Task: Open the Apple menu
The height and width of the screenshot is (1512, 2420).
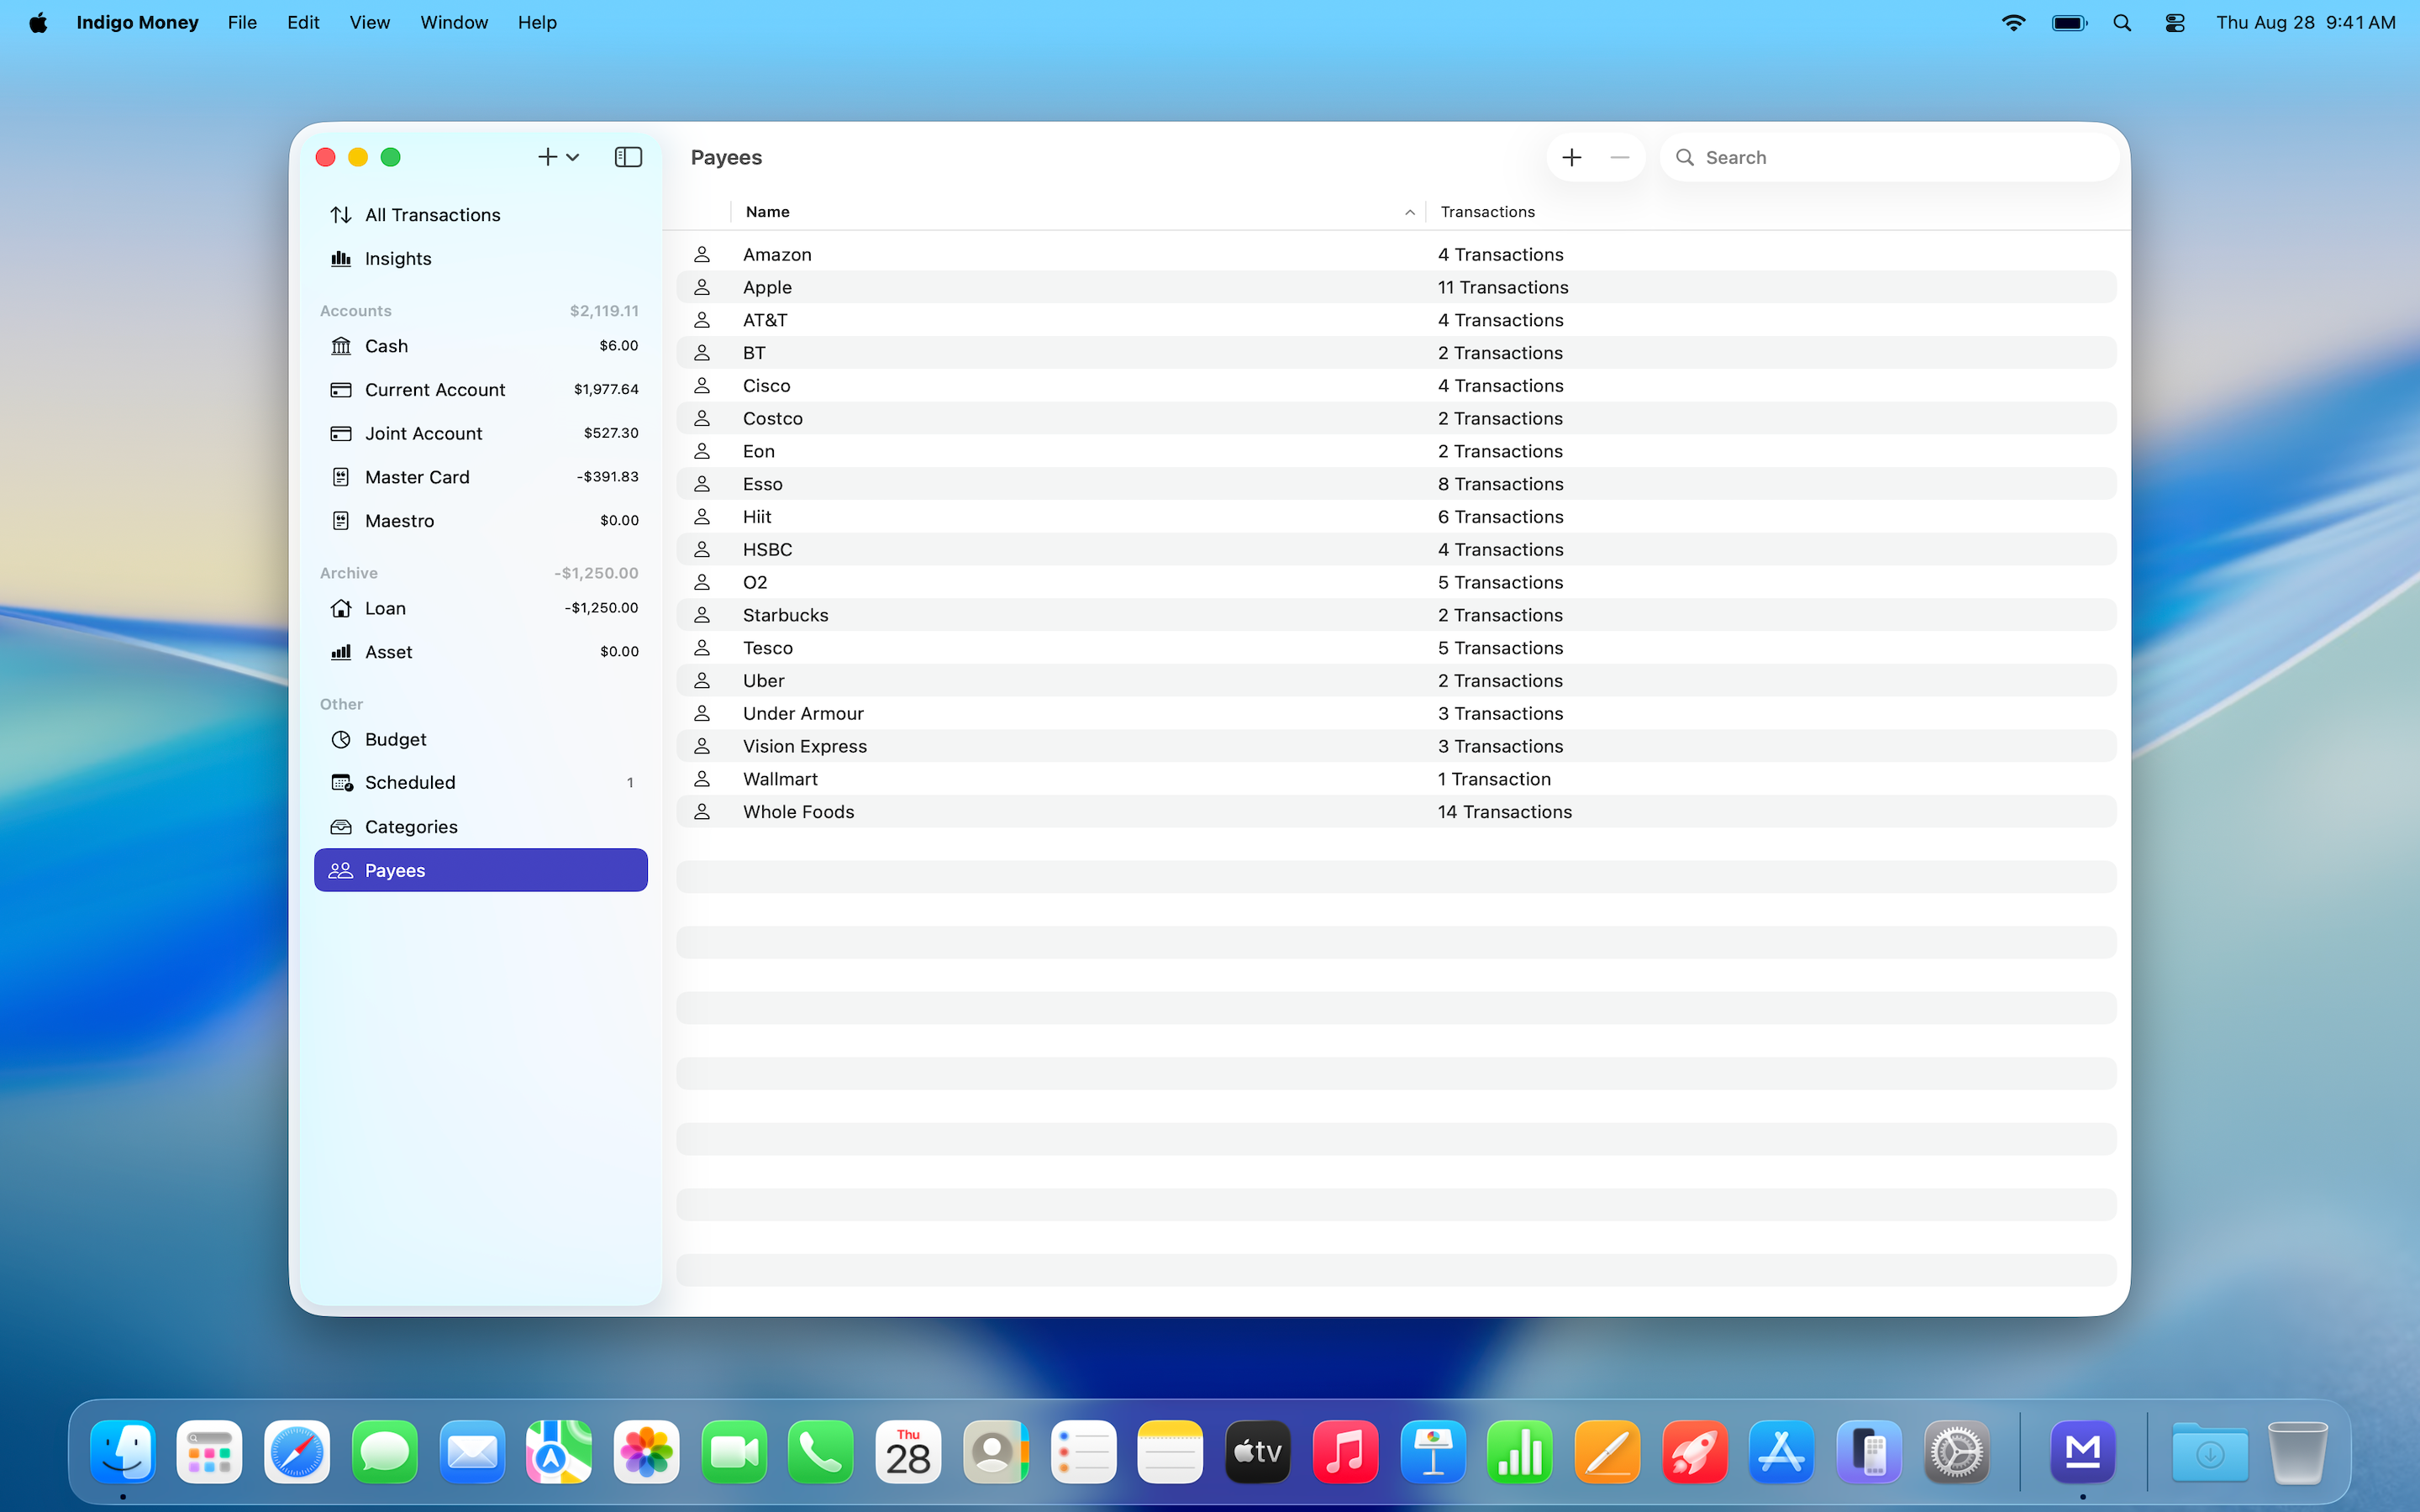Action: click(38, 22)
